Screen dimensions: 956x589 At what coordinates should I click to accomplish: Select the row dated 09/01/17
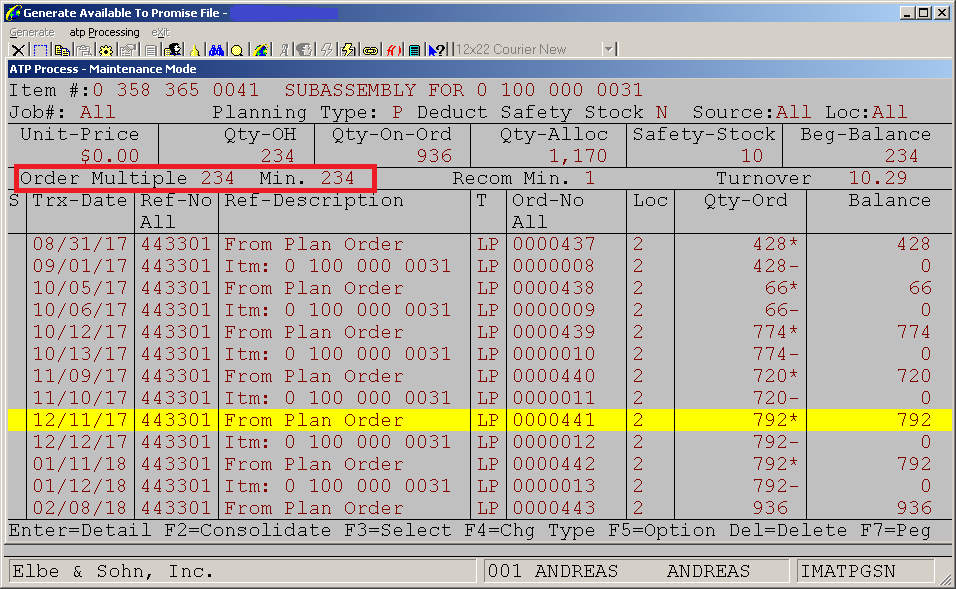point(480,266)
